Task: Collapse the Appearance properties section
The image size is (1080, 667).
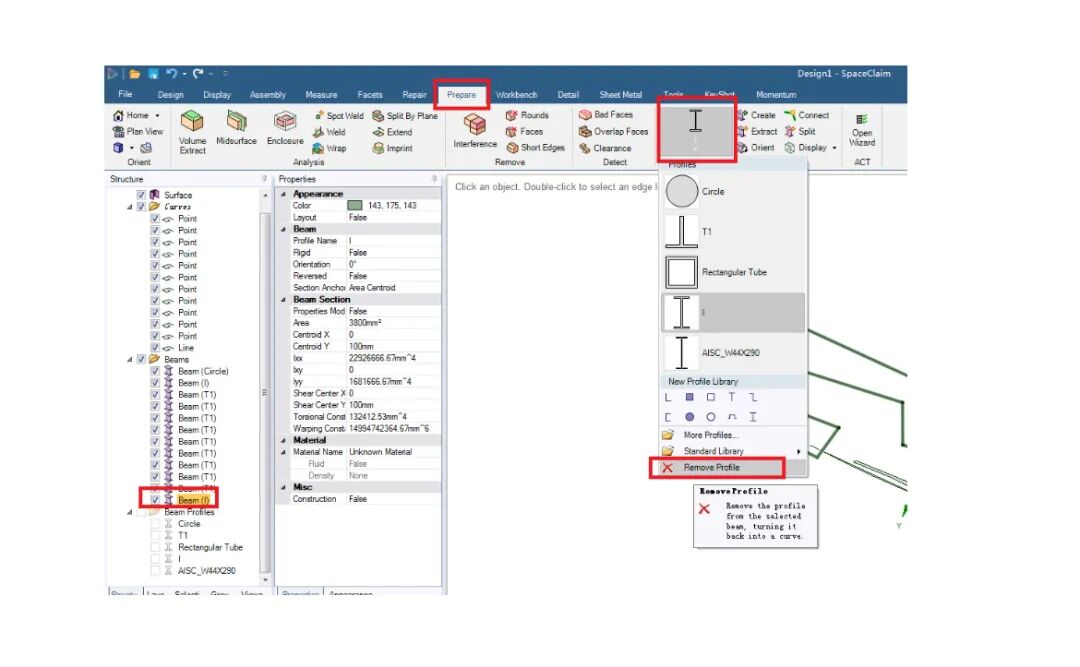Action: (283, 194)
